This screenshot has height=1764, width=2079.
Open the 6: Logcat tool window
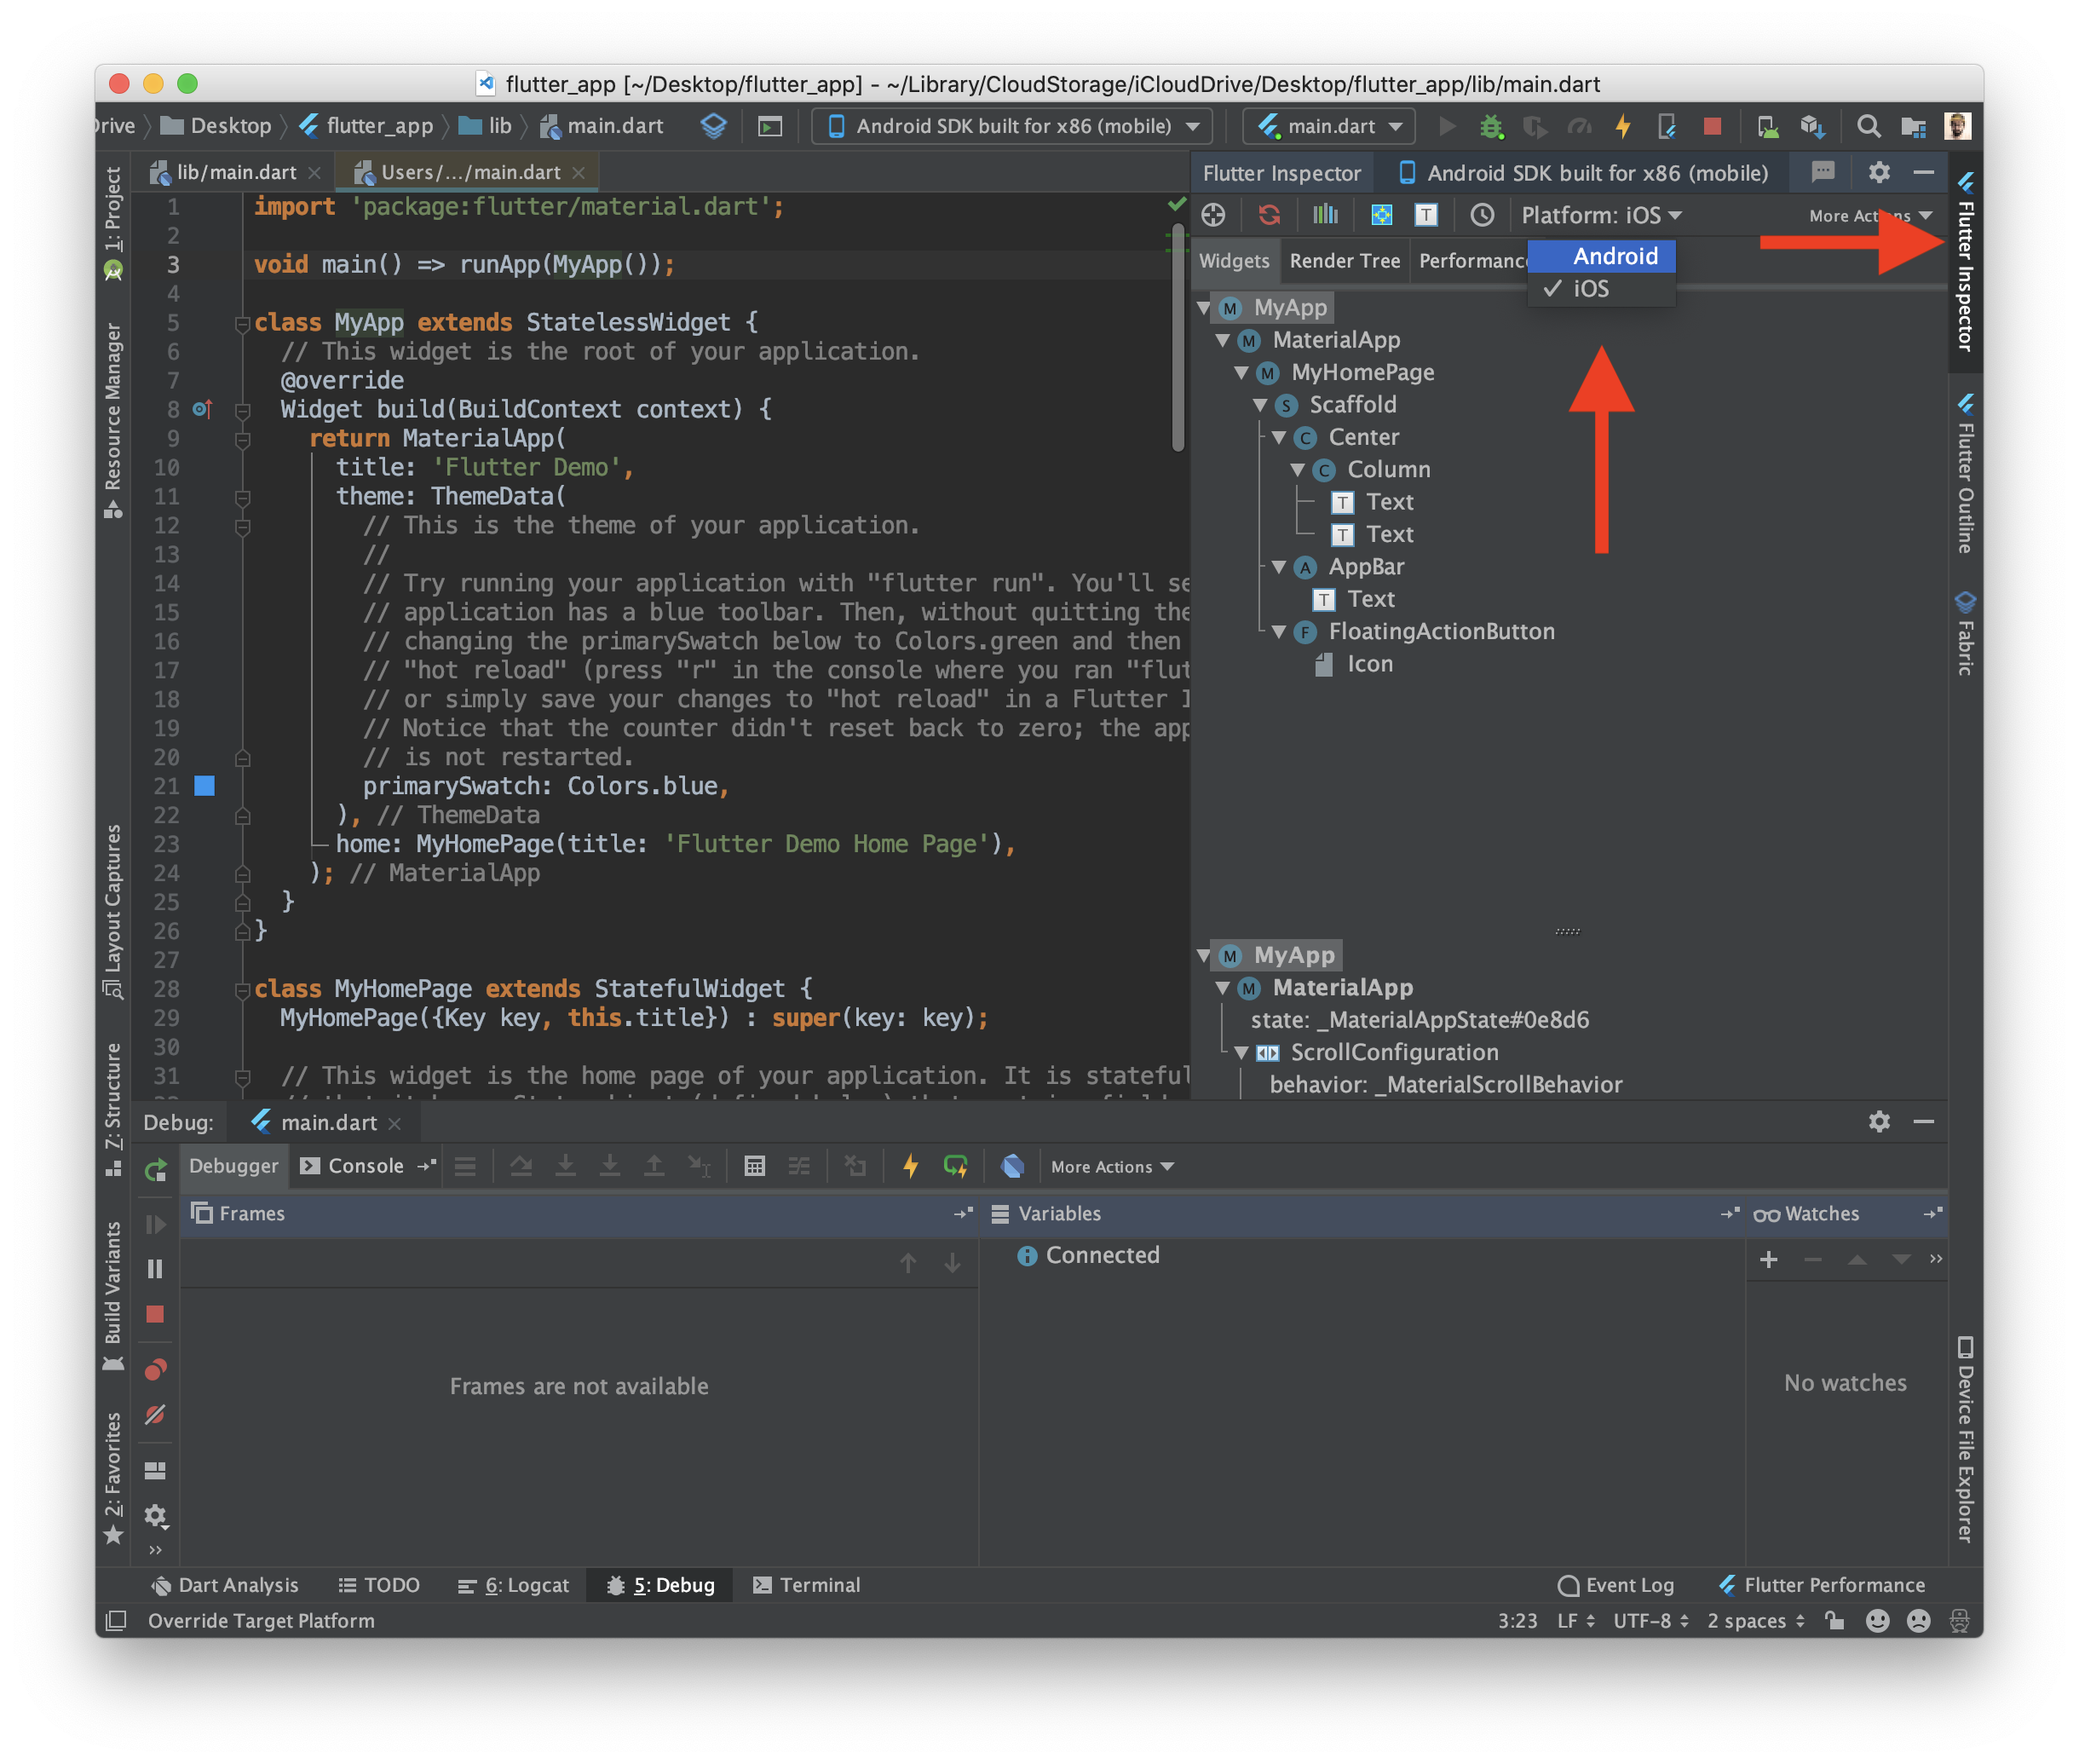(513, 1585)
